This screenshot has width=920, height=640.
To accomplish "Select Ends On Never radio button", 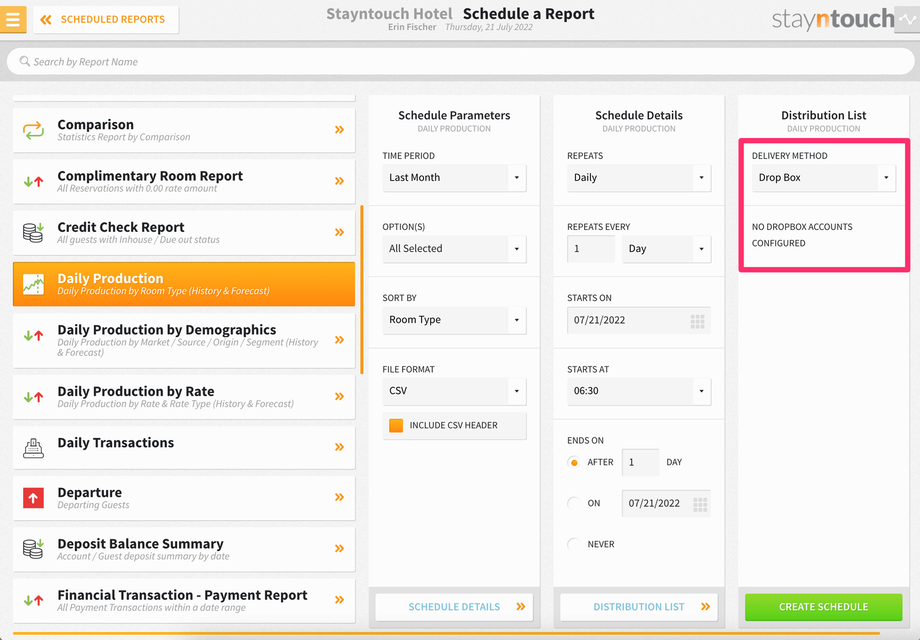I will [x=574, y=544].
